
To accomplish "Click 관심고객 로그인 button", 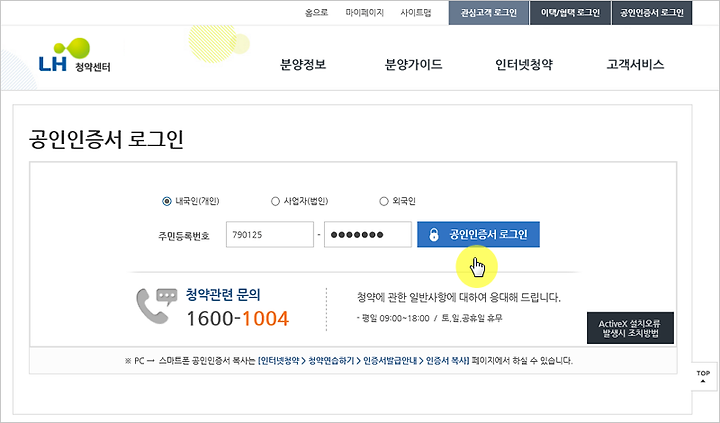I will pos(489,13).
